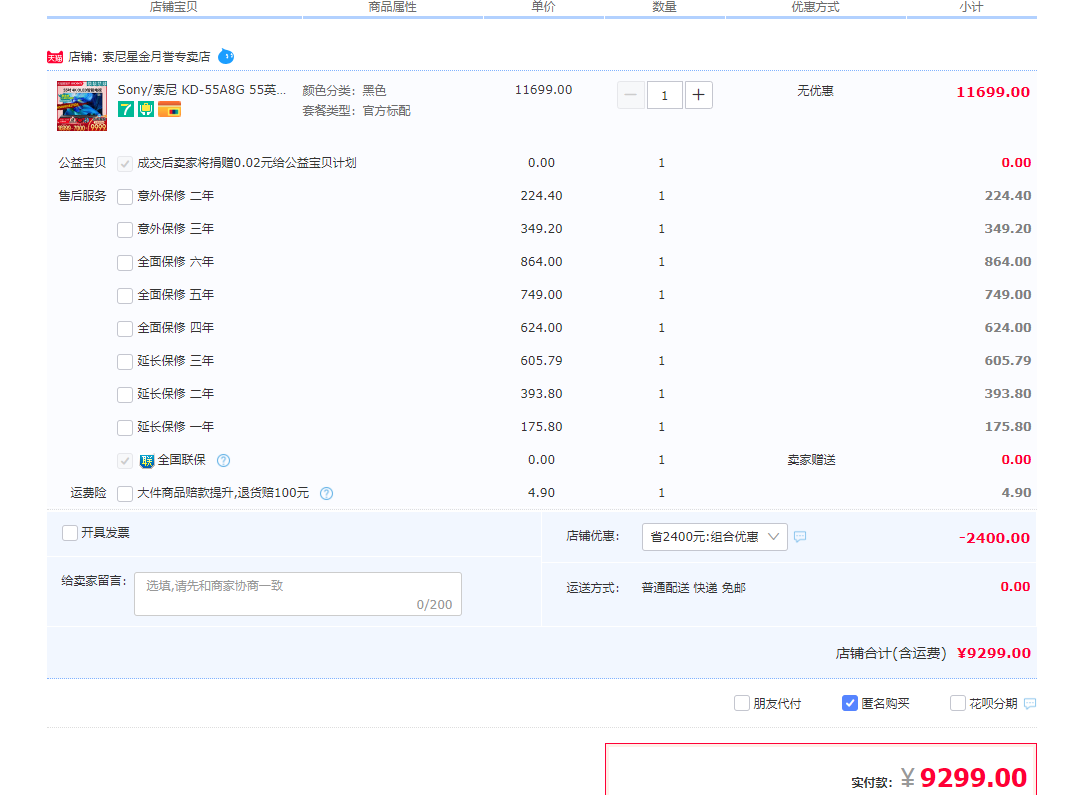Check 全面保修 五年 option
Viewport: 1082px width, 795px height.
pos(125,296)
